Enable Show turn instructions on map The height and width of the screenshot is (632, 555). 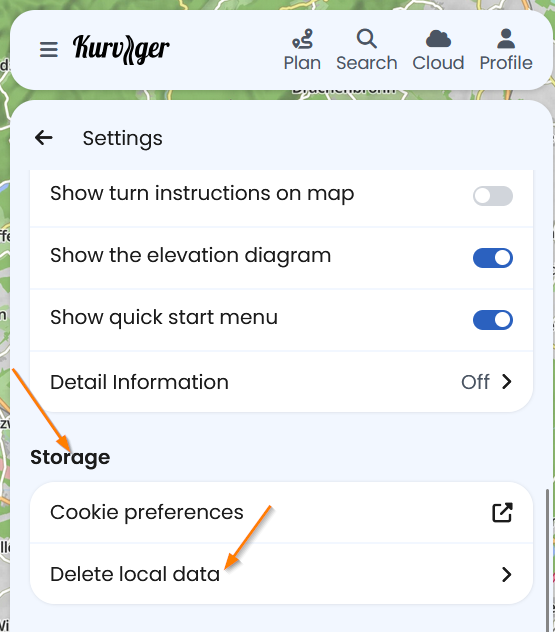click(x=493, y=196)
